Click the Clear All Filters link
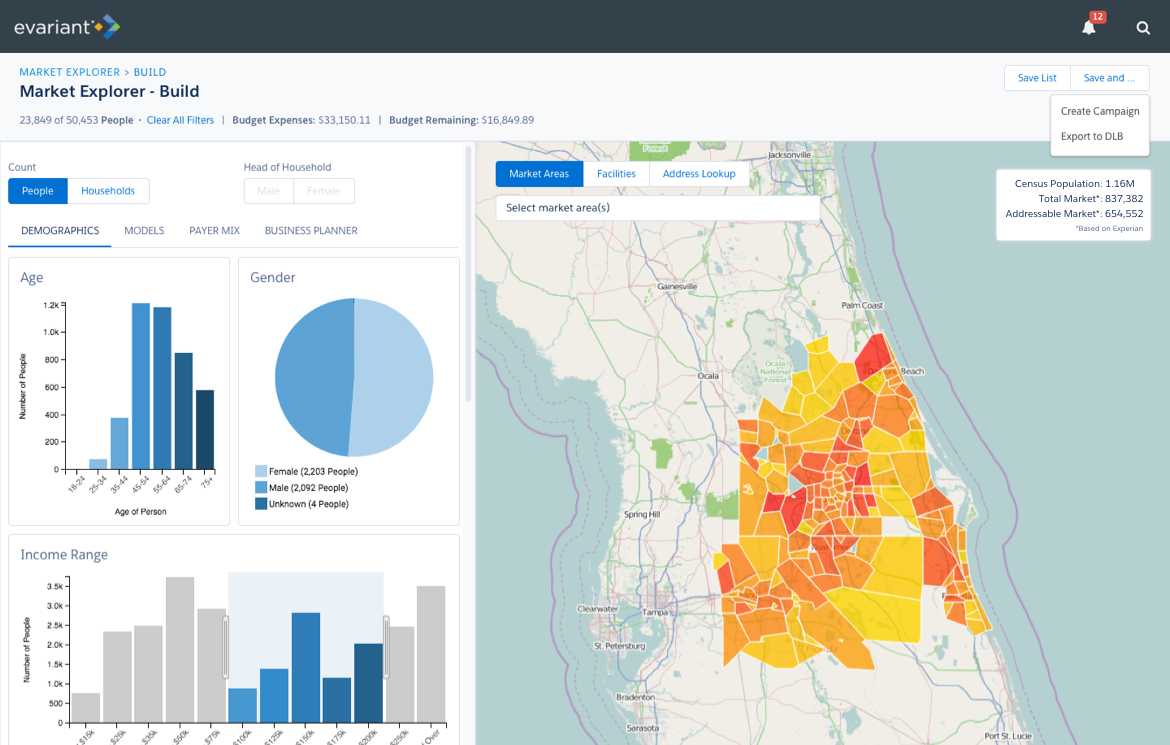1170x745 pixels. coord(180,119)
